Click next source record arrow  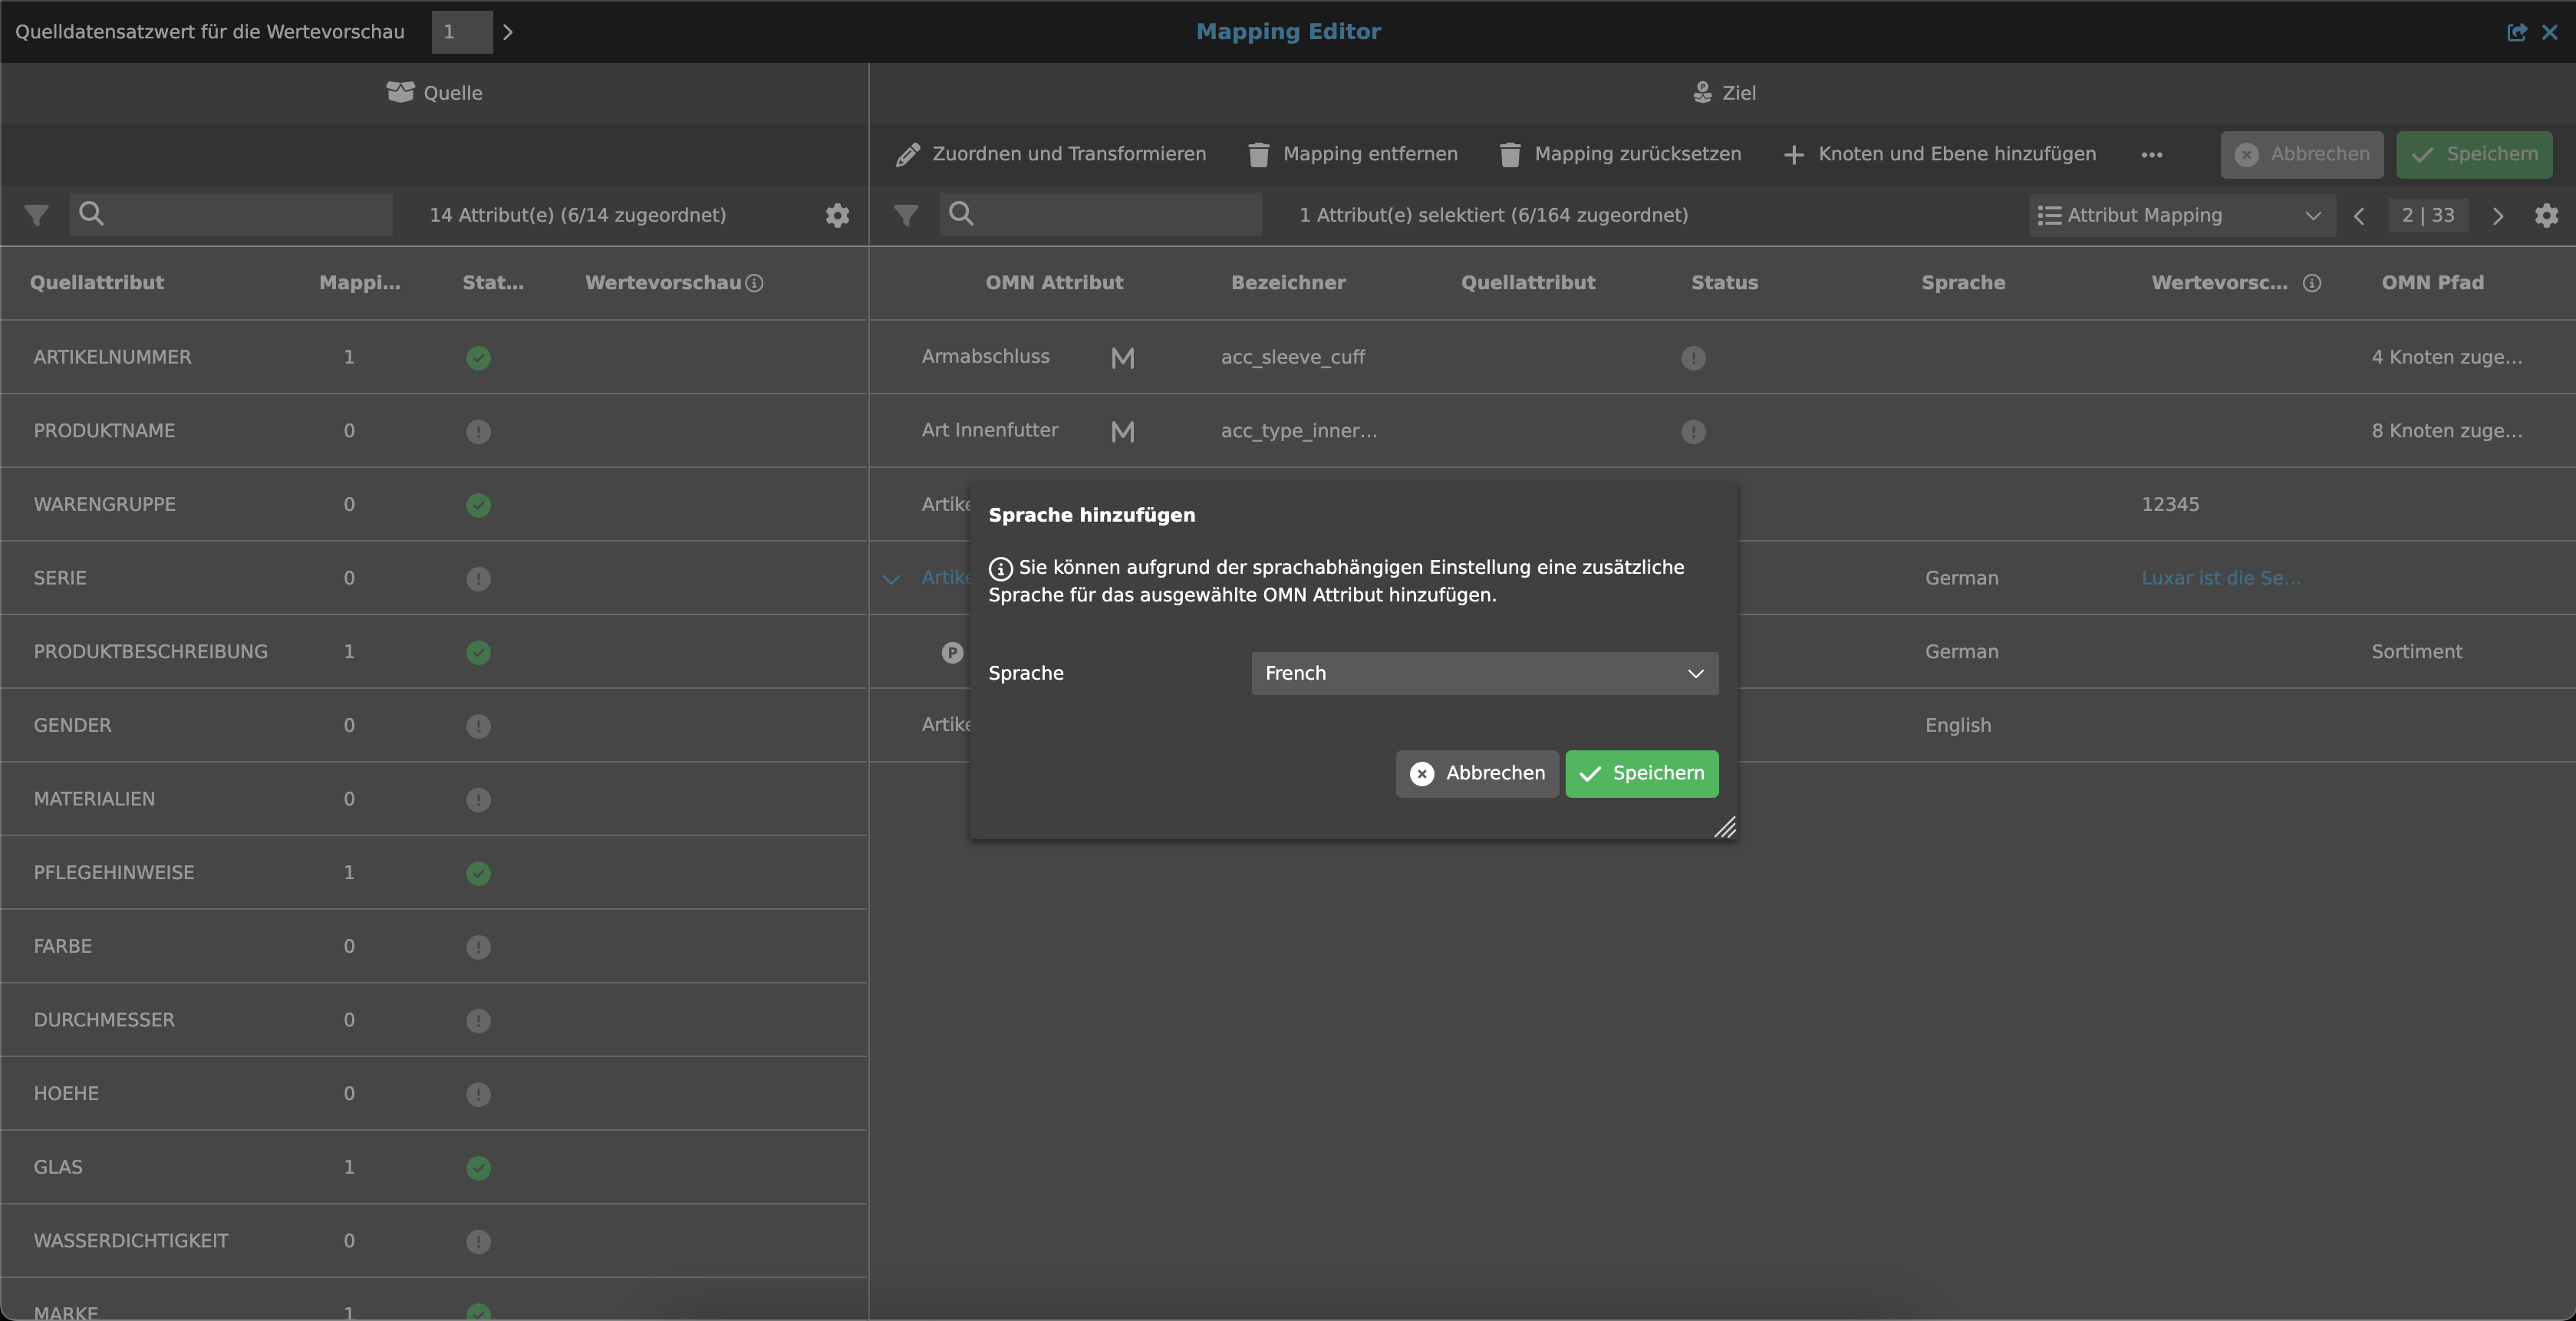[x=508, y=32]
